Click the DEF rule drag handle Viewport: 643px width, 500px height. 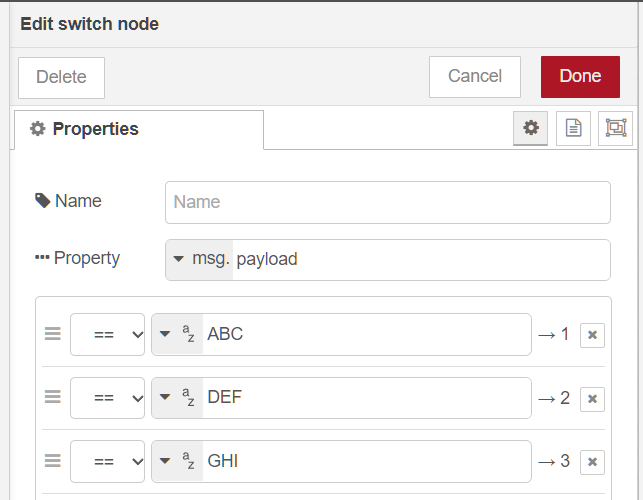pos(53,398)
